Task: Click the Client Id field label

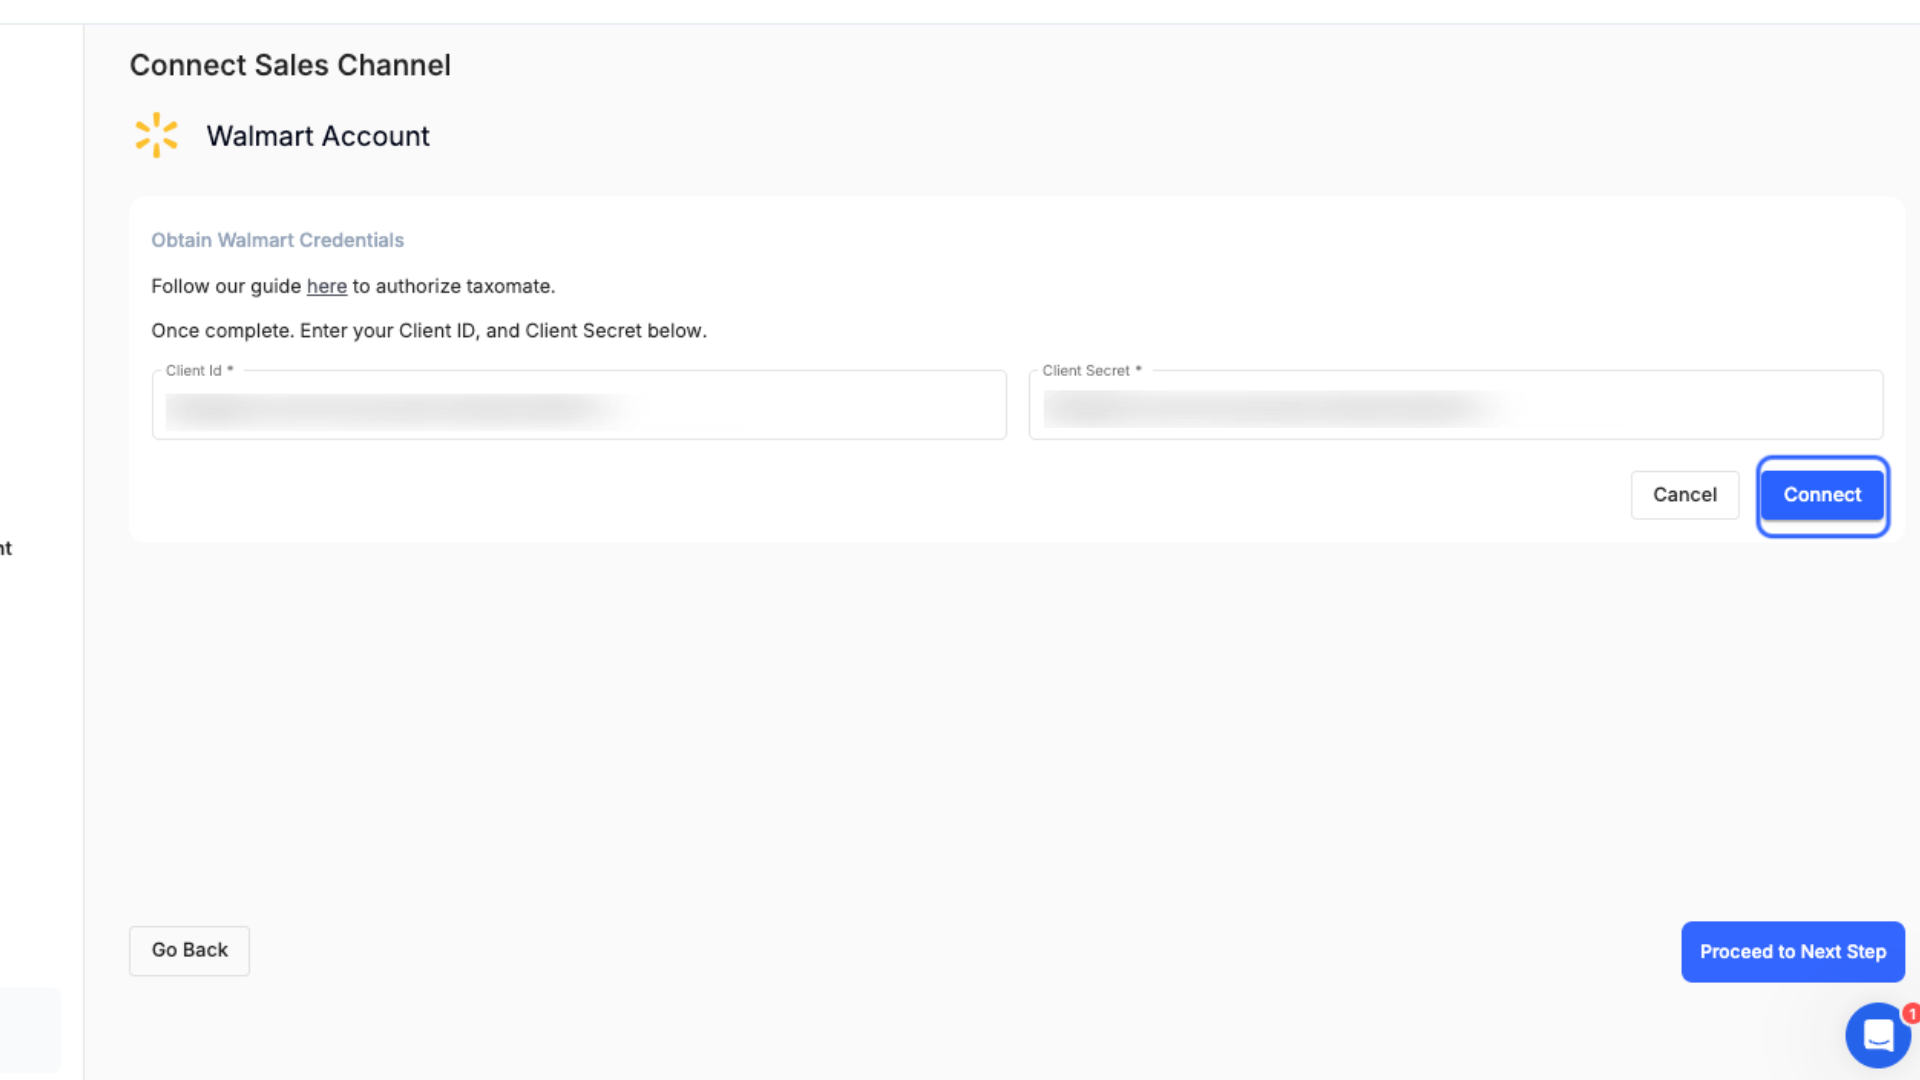Action: [199, 370]
